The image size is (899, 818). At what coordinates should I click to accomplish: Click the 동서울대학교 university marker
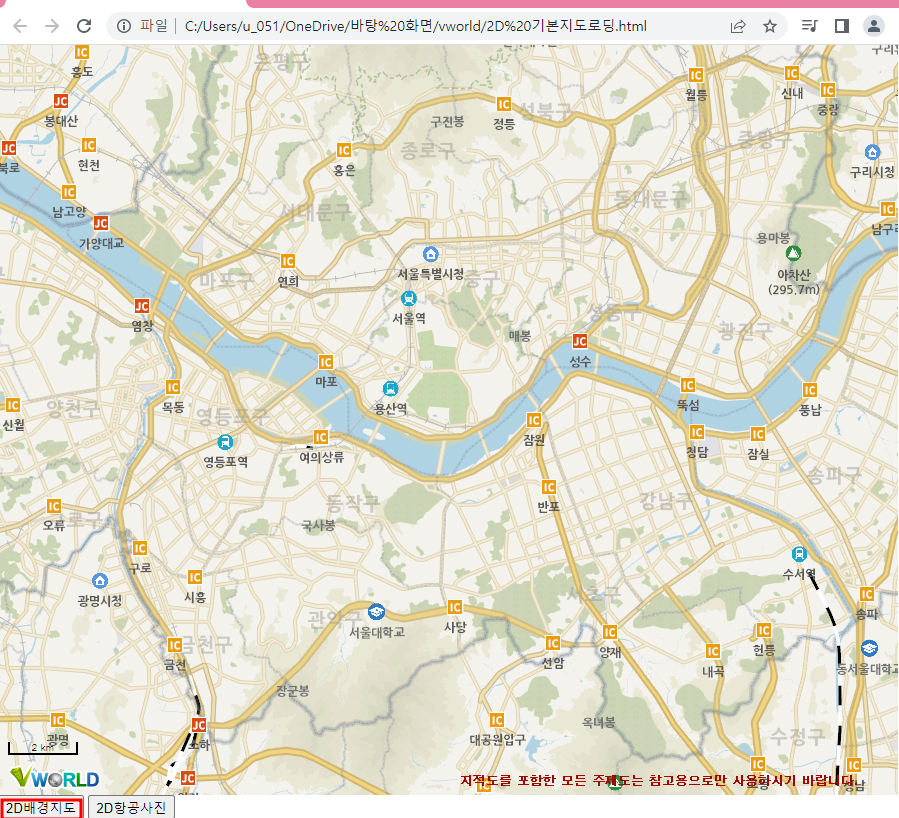pyautogui.click(x=870, y=648)
